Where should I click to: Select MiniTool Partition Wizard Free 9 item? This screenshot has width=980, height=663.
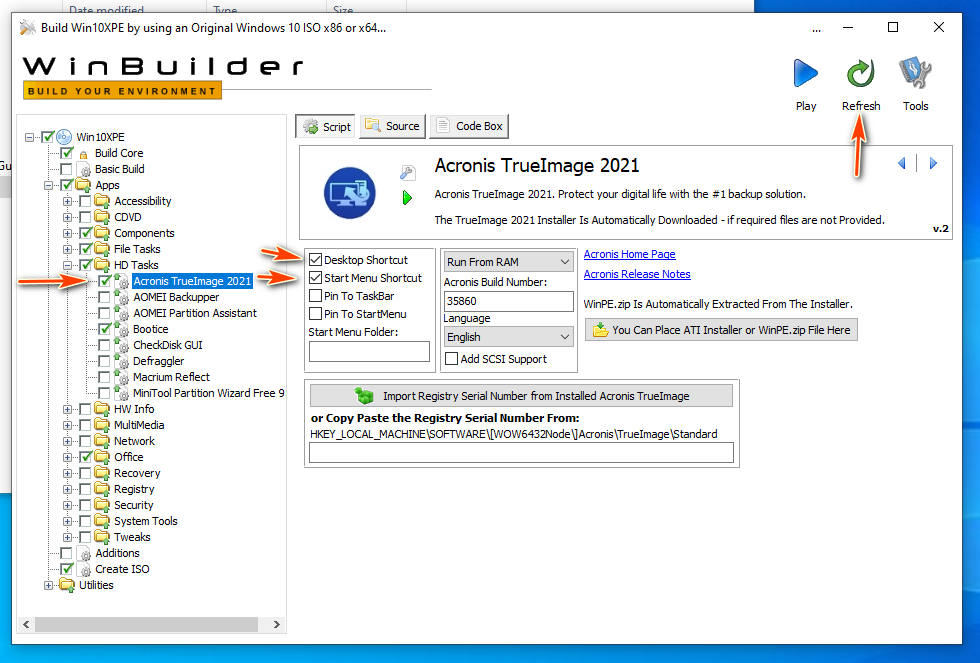208,393
